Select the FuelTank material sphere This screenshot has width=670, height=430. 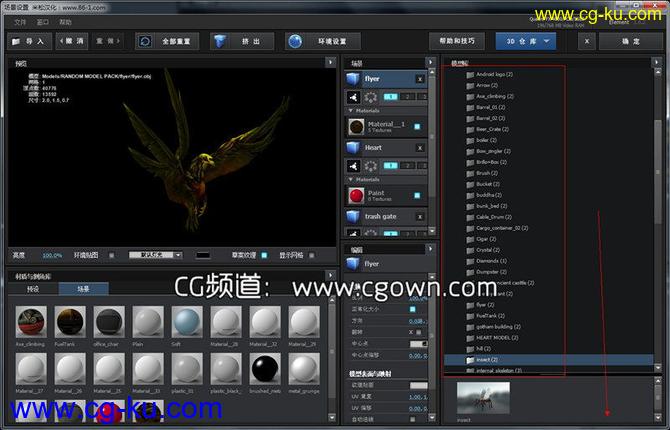coord(70,321)
